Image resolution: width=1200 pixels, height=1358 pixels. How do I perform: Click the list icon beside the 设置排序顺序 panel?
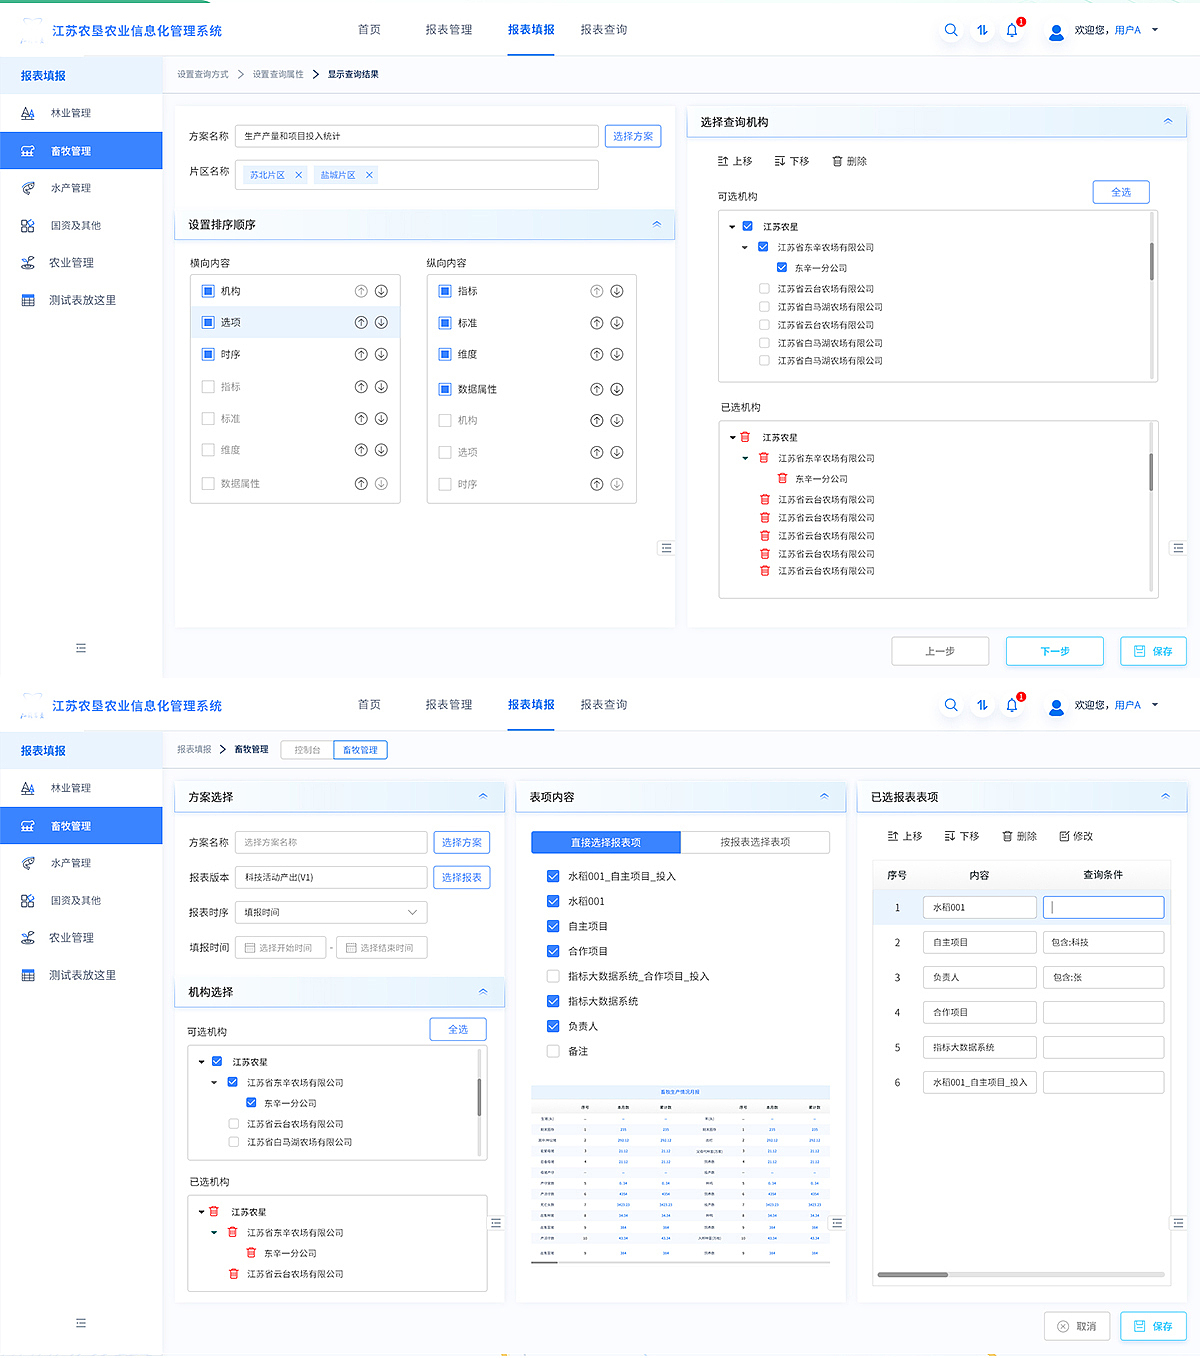pyautogui.click(x=666, y=548)
